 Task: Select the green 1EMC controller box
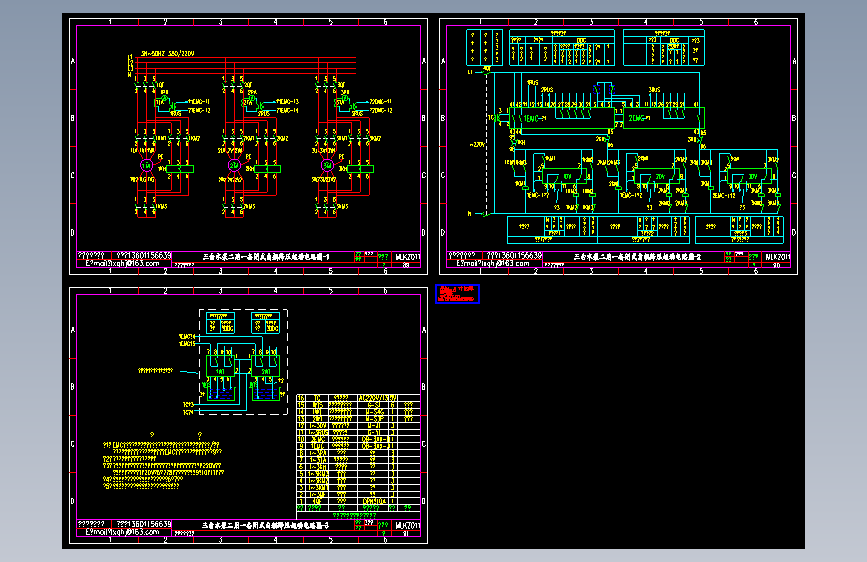(x=561, y=118)
